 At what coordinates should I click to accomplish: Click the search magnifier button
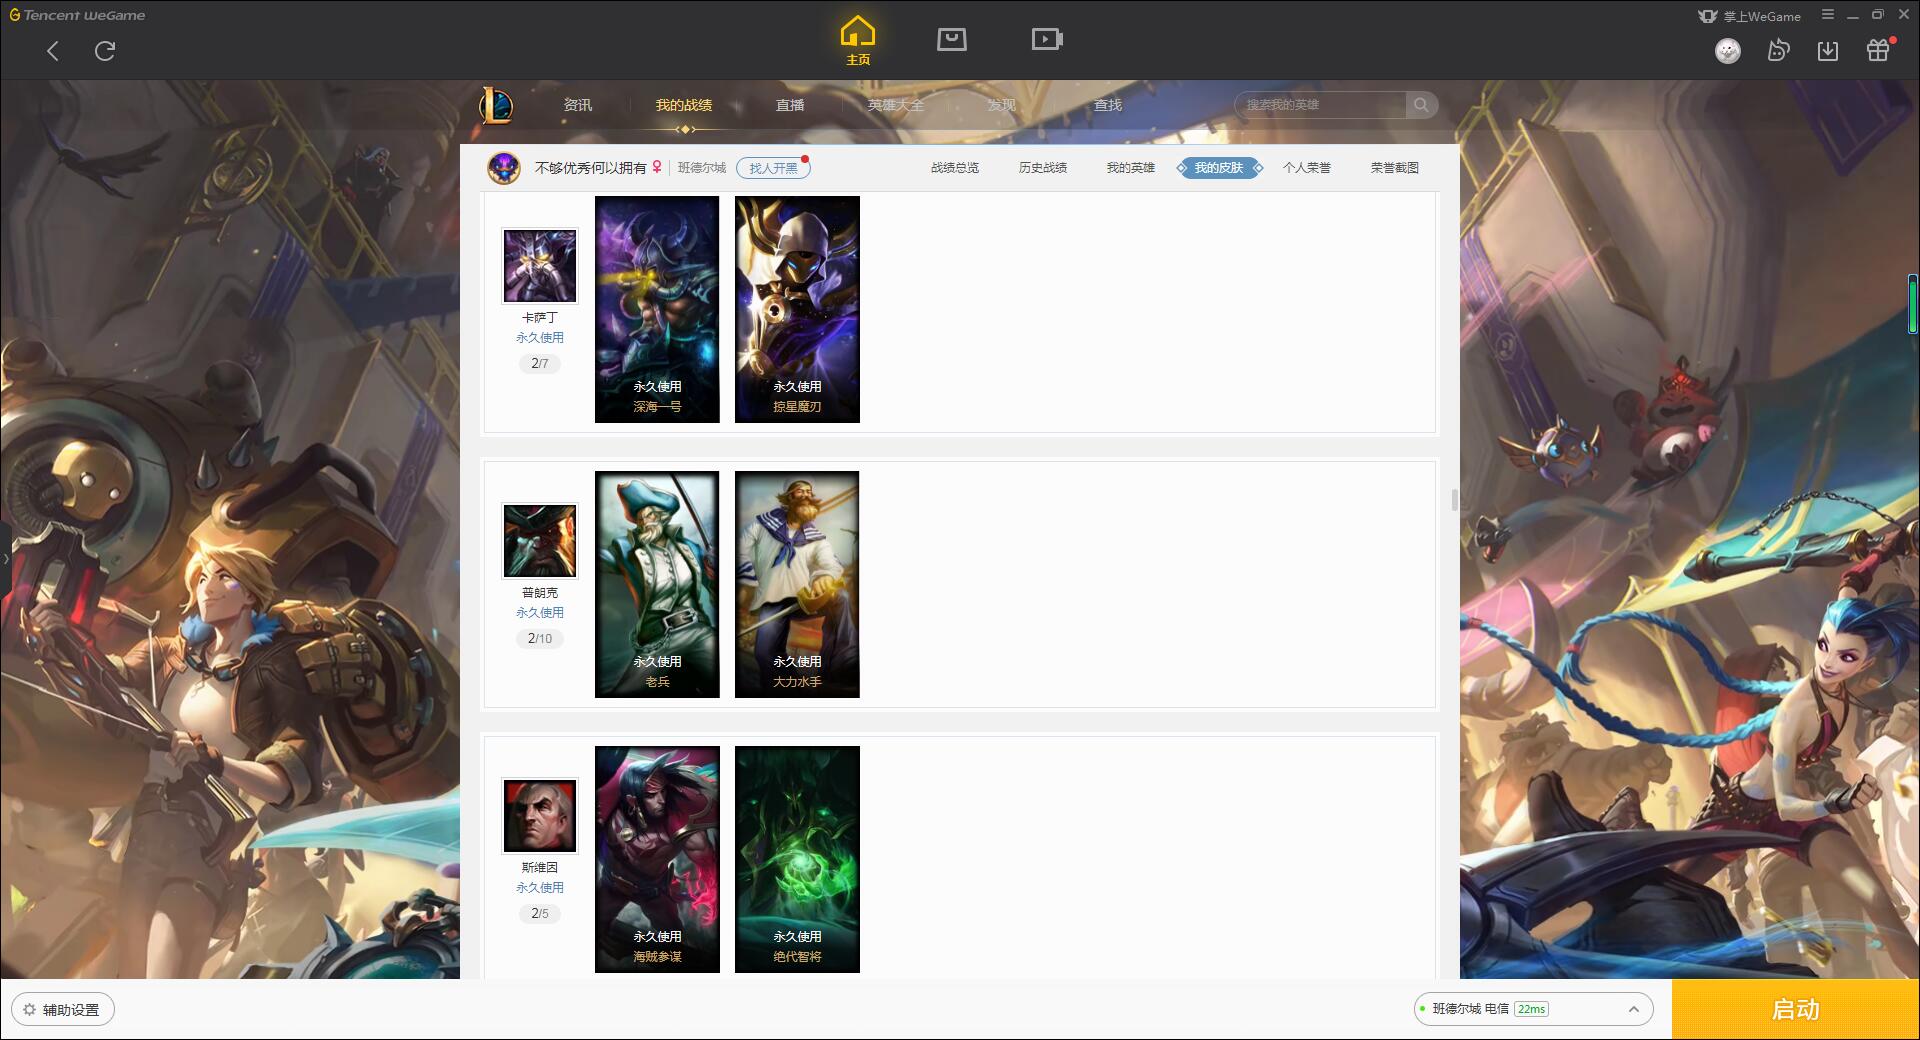(x=1421, y=105)
